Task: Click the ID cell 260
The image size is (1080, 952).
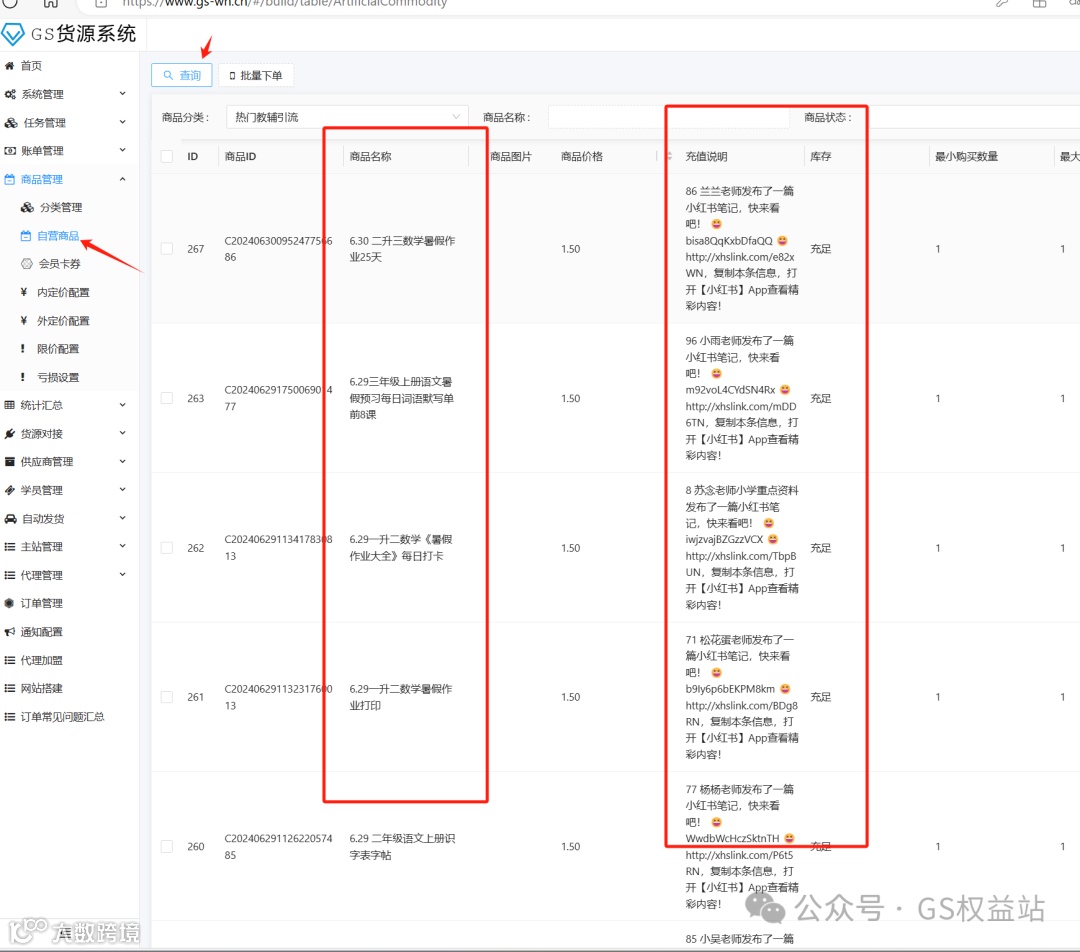Action: click(196, 846)
